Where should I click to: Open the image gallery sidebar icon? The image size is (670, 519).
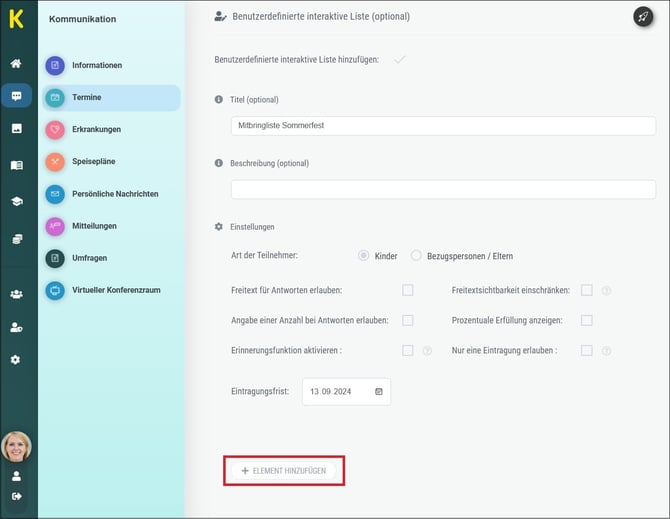pos(16,128)
